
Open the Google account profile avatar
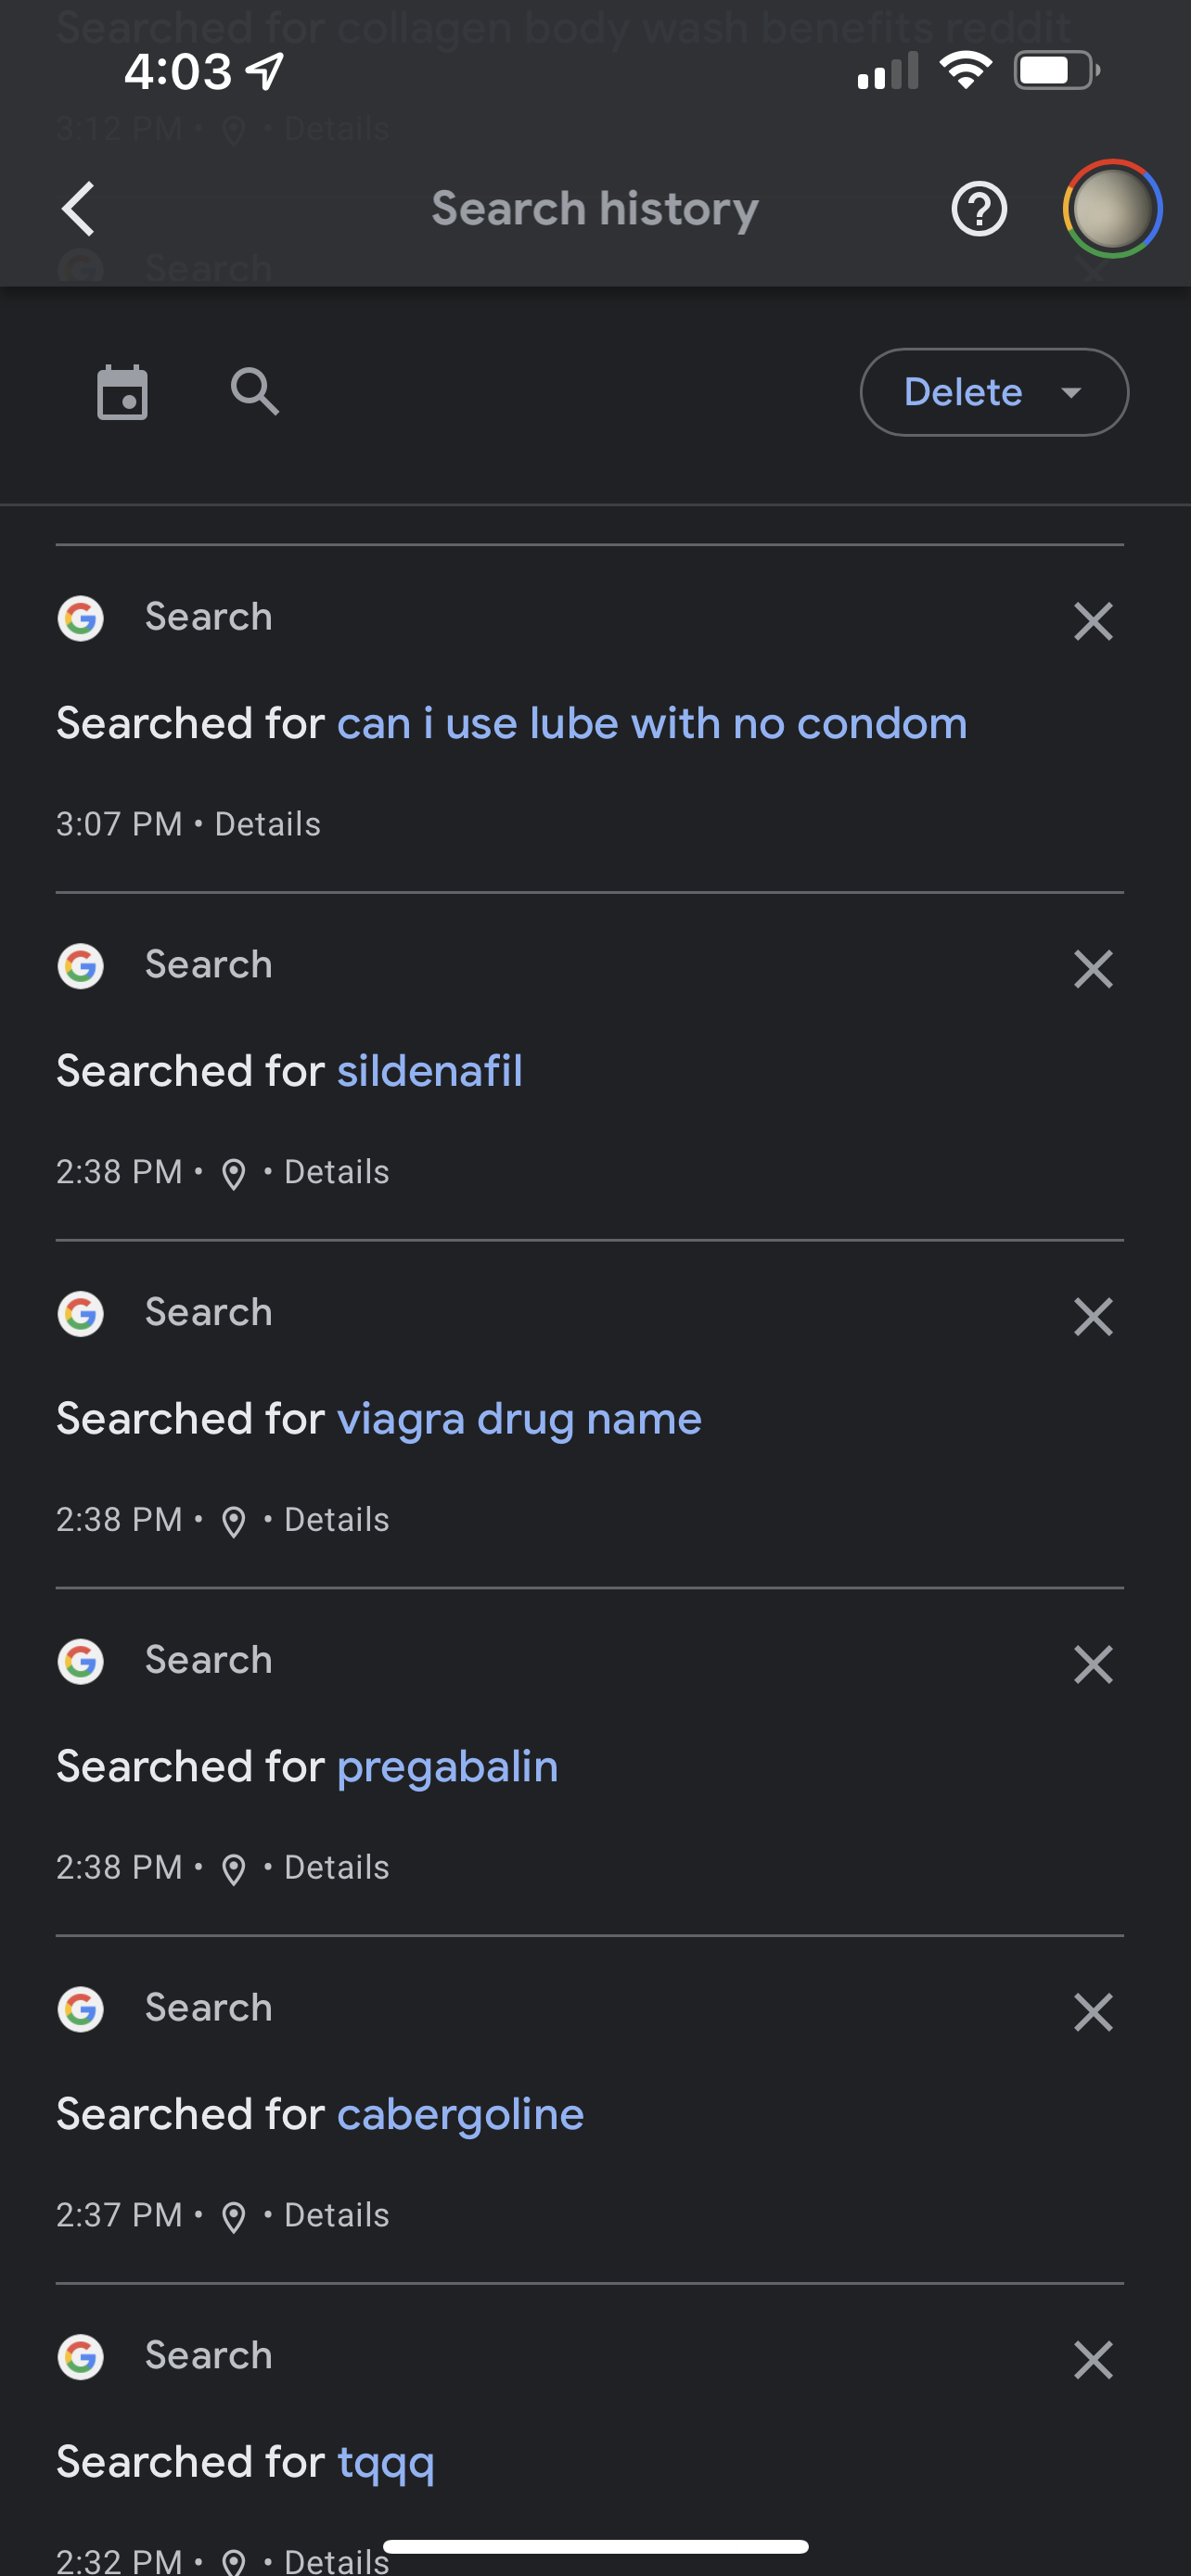(x=1111, y=209)
